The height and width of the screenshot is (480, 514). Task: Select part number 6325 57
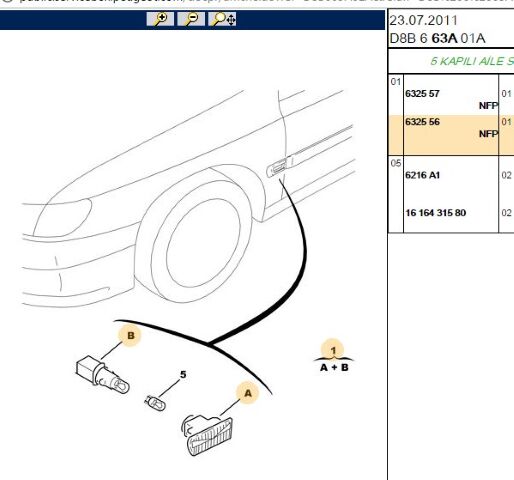click(x=422, y=94)
